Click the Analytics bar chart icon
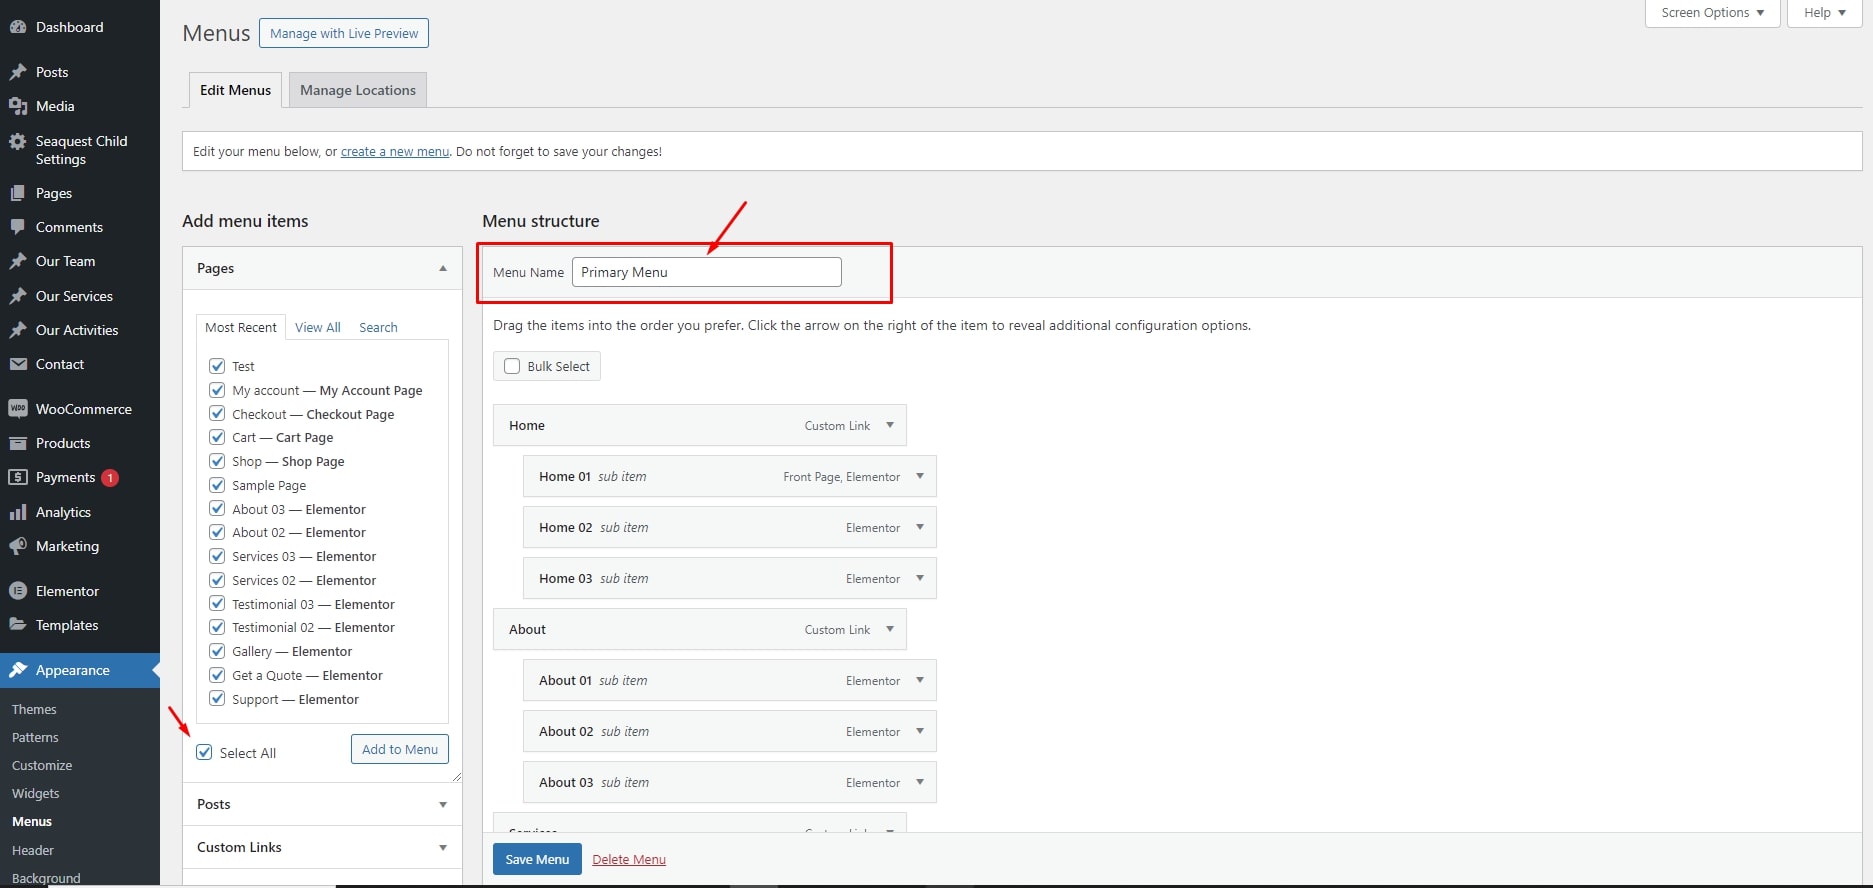The width and height of the screenshot is (1873, 888). pyautogui.click(x=18, y=512)
